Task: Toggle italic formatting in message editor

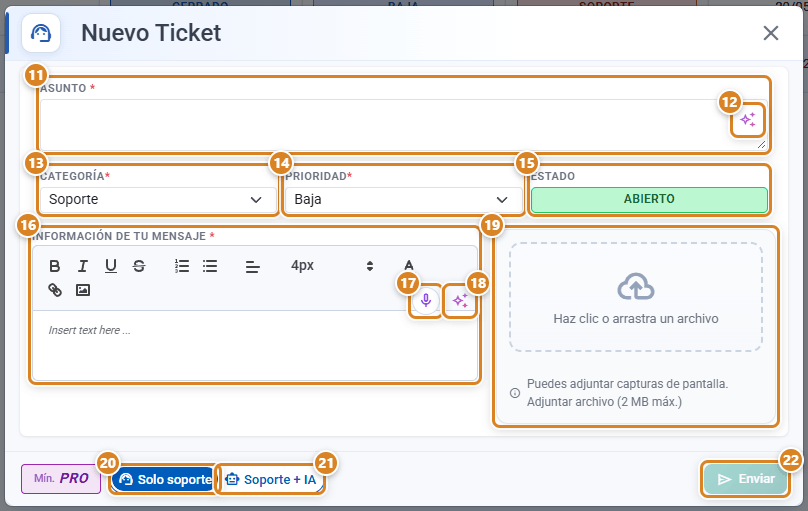Action: (82, 266)
